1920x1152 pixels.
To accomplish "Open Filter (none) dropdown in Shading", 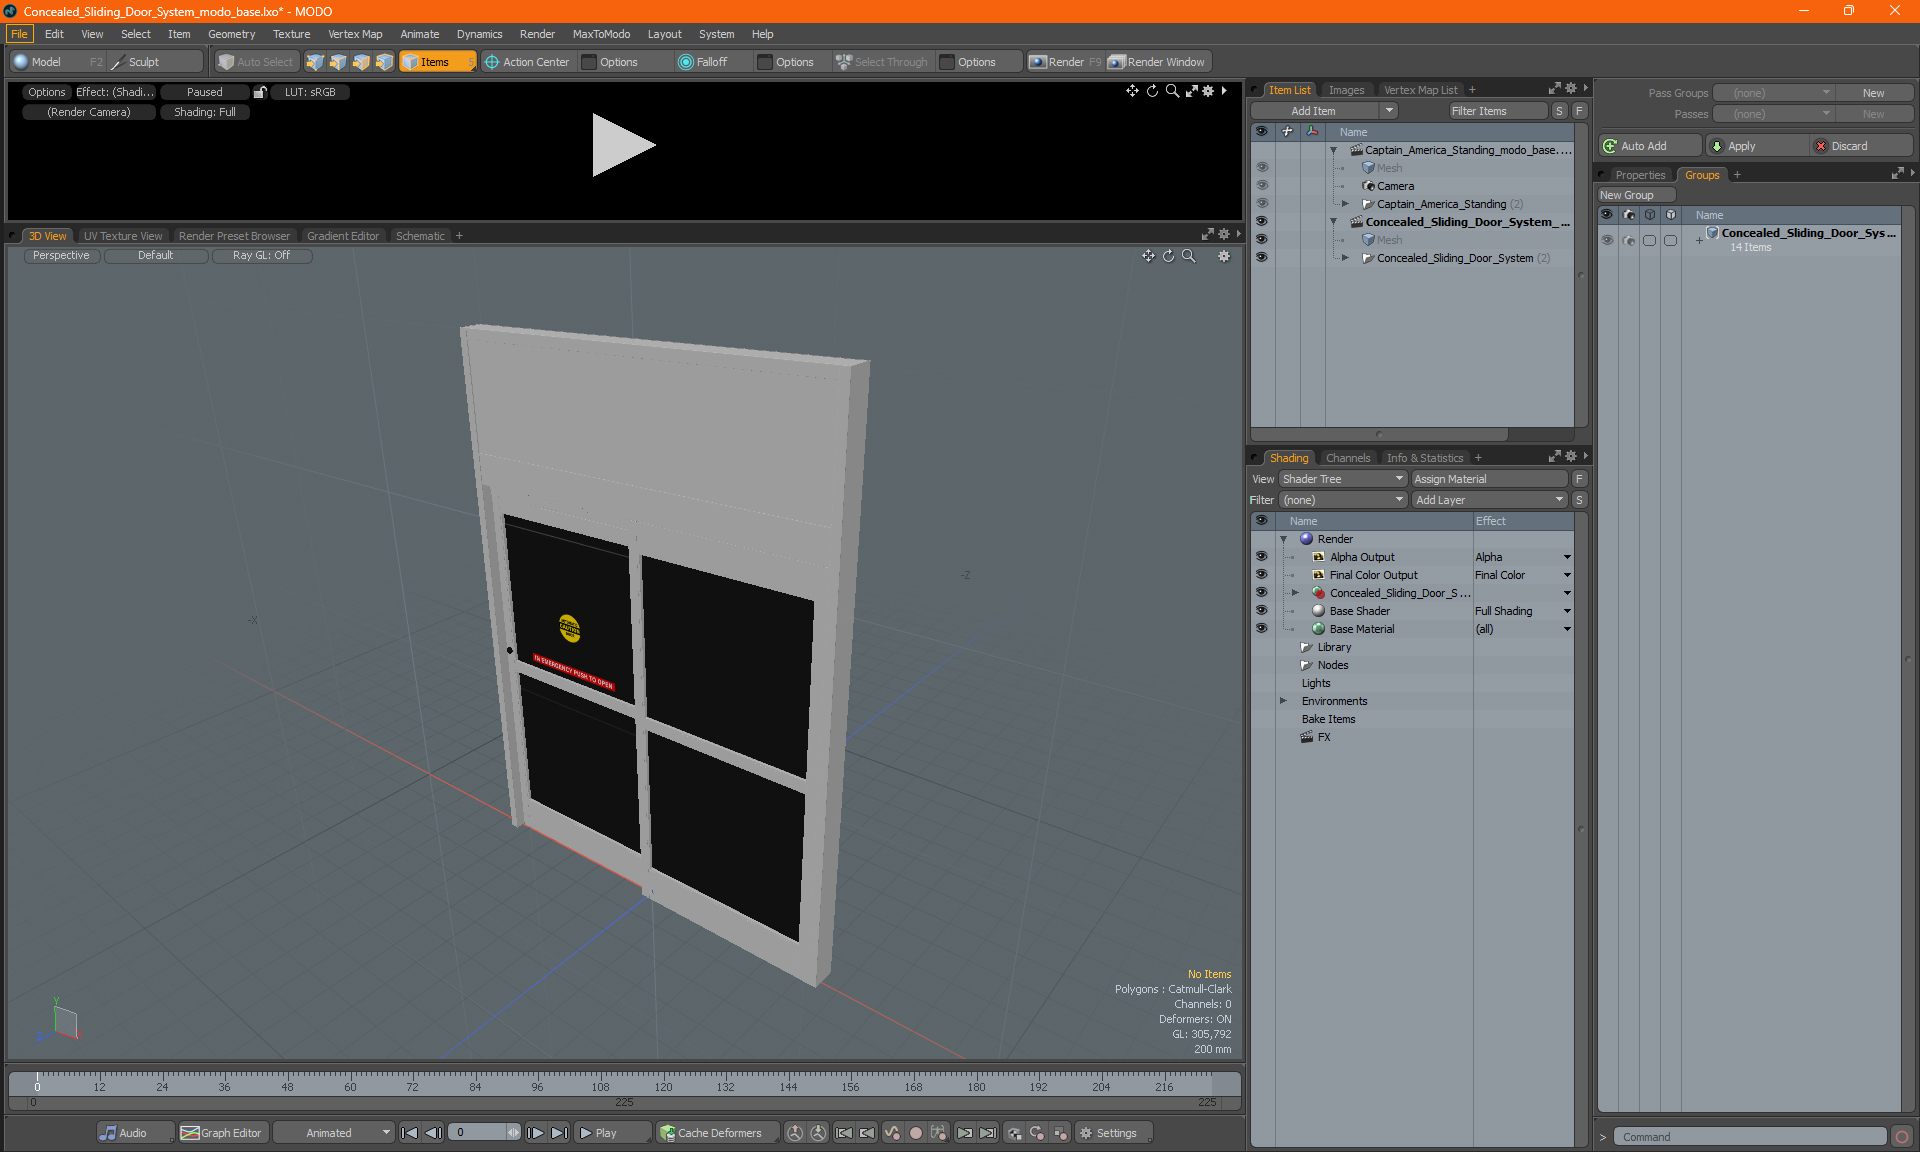I will pos(1343,500).
